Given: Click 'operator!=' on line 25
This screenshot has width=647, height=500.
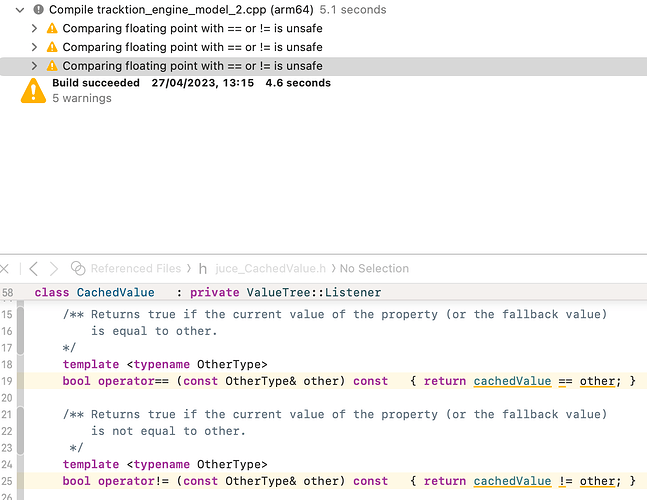Looking at the screenshot, I should pyautogui.click(x=133, y=481).
